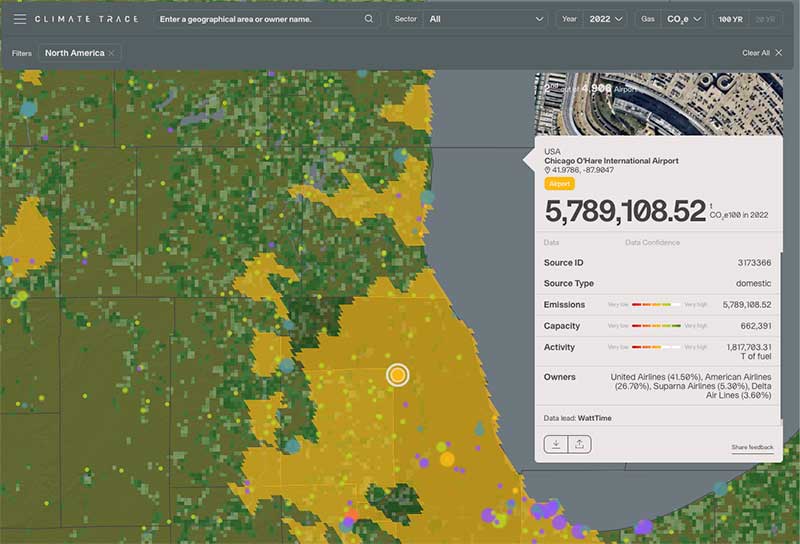Click the Activity confidence bar
This screenshot has width=800, height=544.
656,347
